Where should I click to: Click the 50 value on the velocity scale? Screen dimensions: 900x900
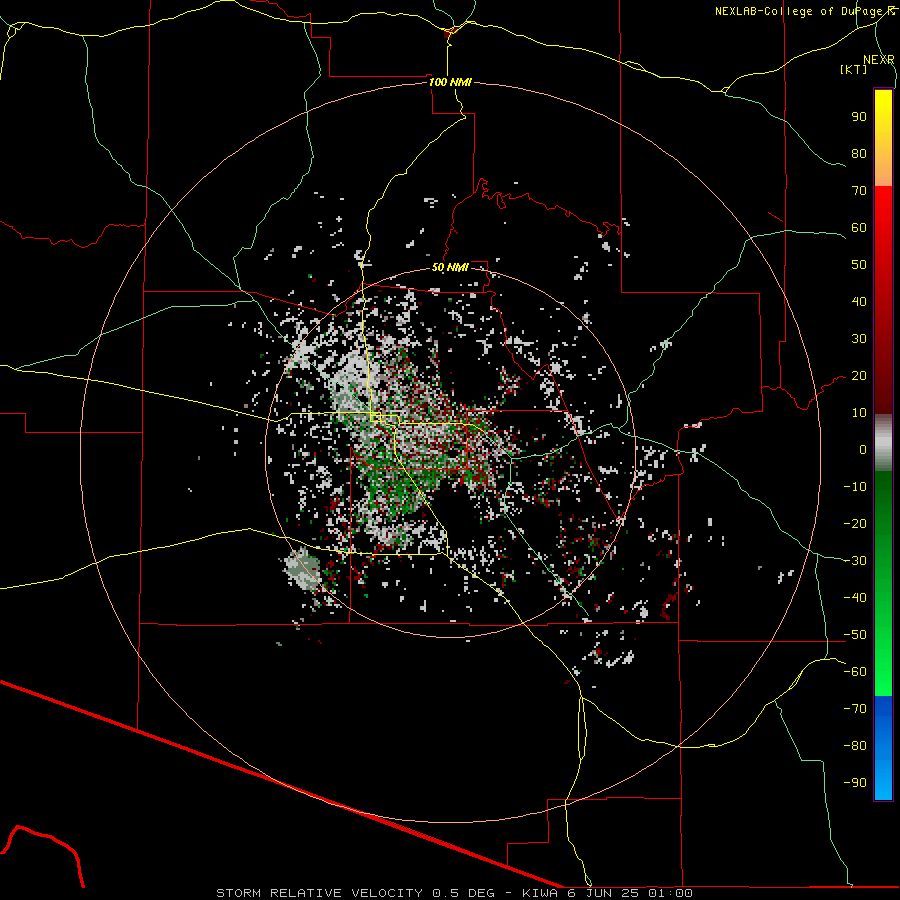pyautogui.click(x=859, y=265)
